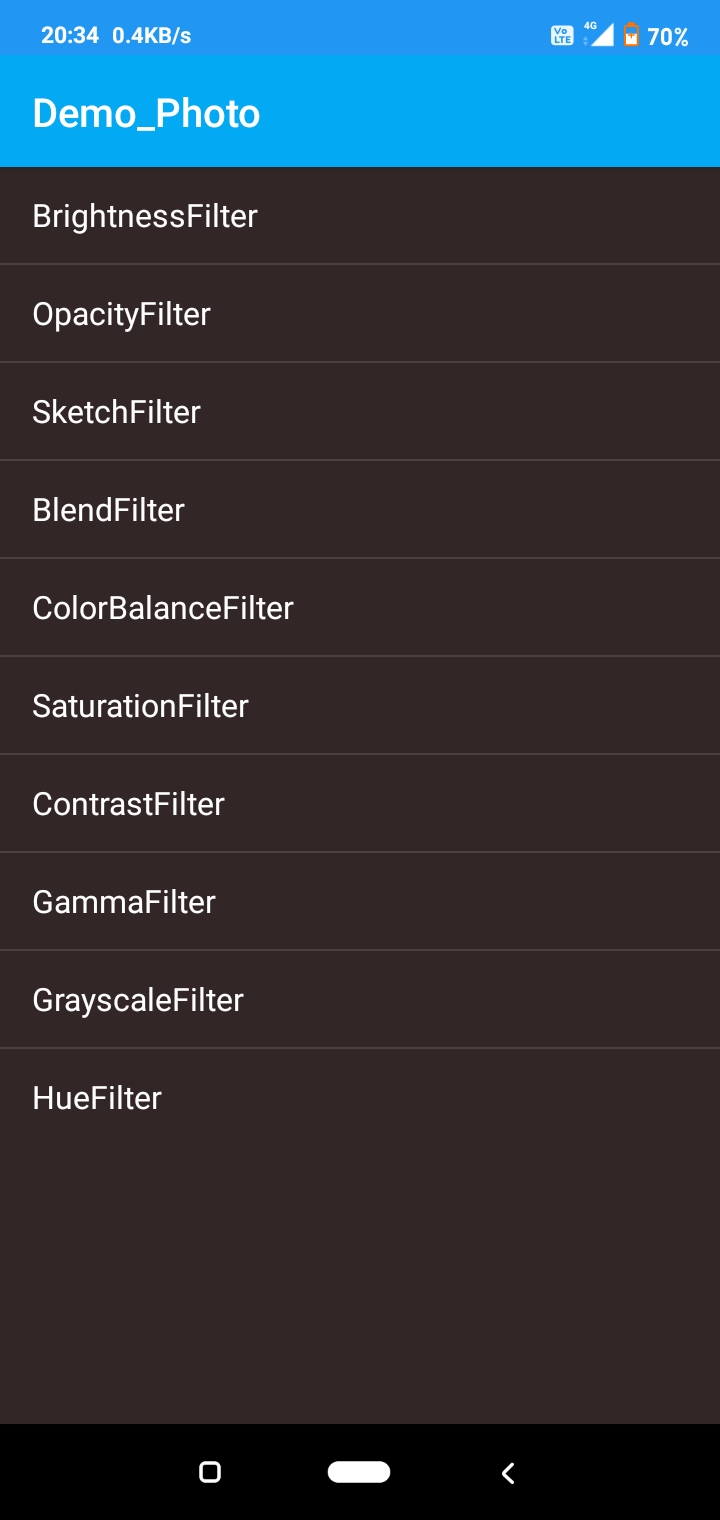Click the 70% battery percentage text
The width and height of the screenshot is (720, 1520).
[x=668, y=37]
